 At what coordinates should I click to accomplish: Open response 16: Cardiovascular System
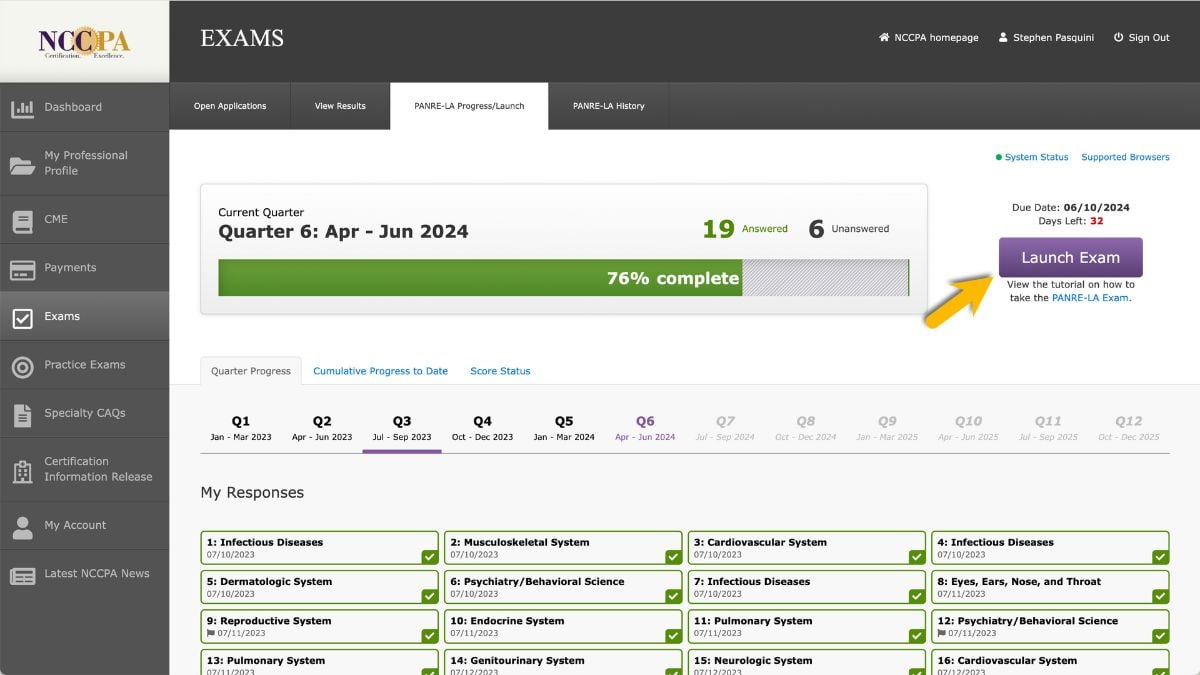1051,663
